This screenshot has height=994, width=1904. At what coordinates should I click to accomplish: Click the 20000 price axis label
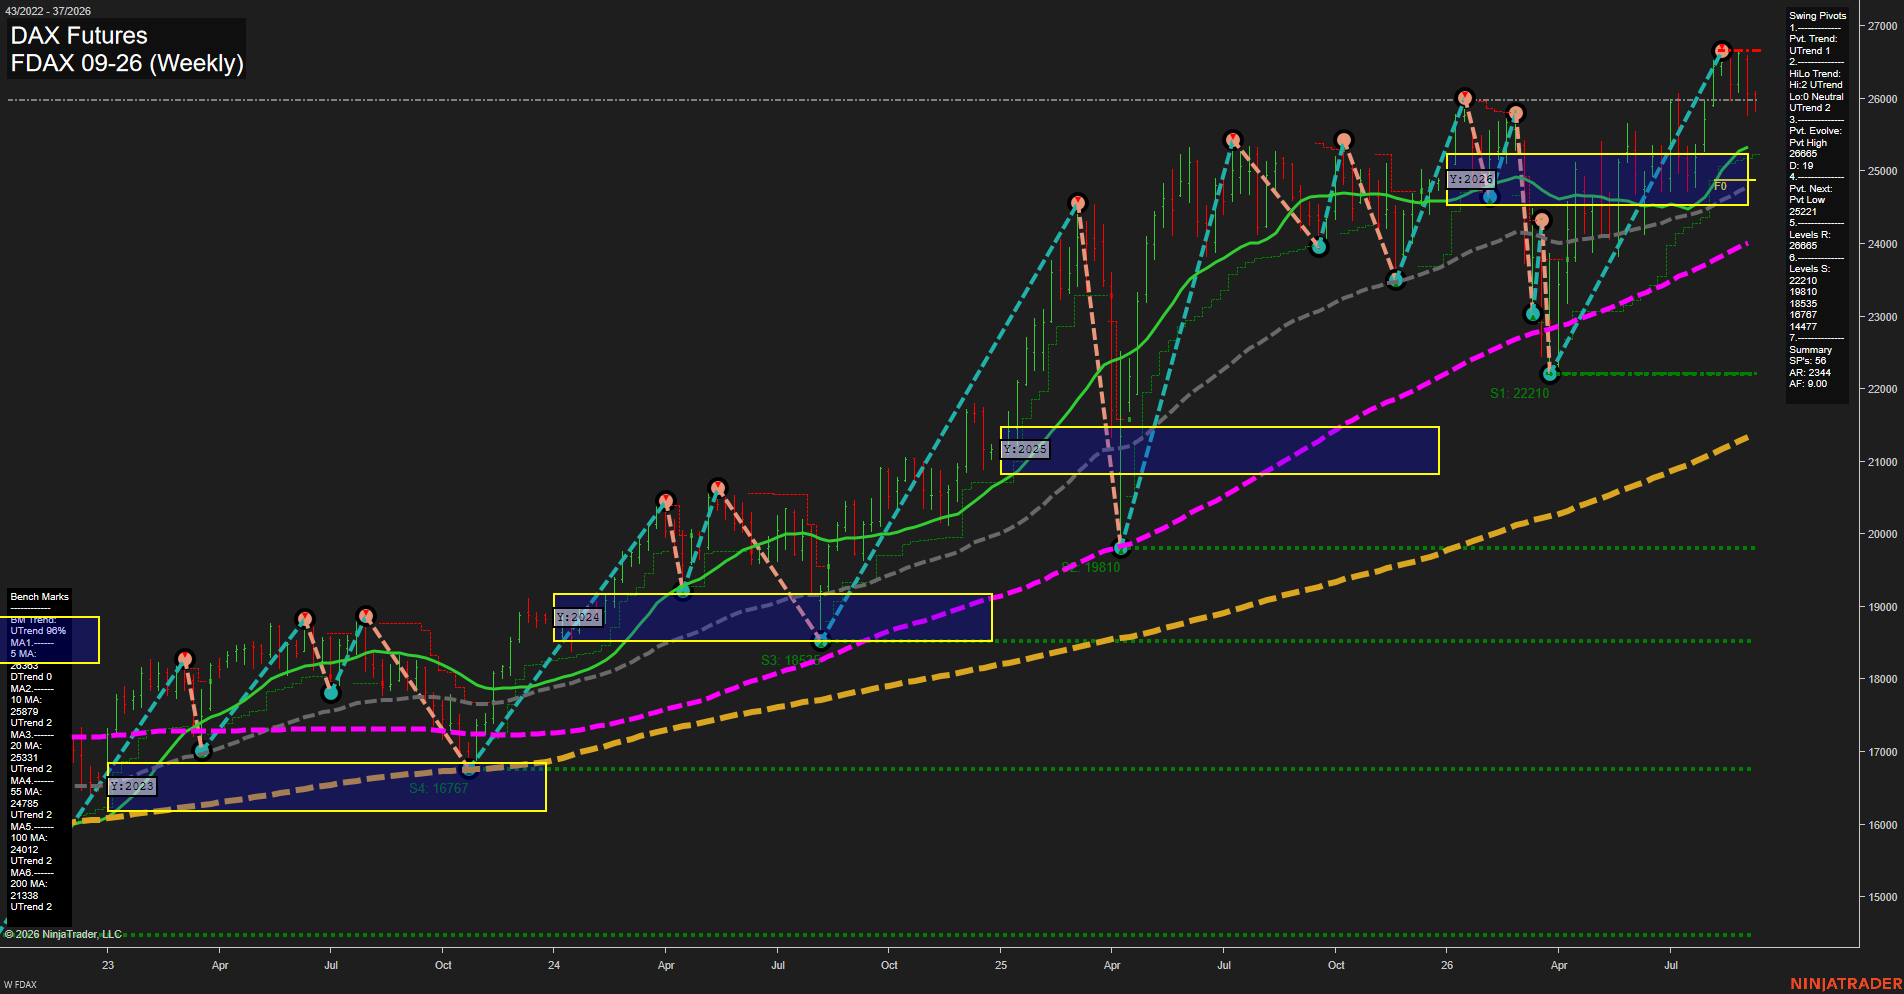click(x=1882, y=534)
